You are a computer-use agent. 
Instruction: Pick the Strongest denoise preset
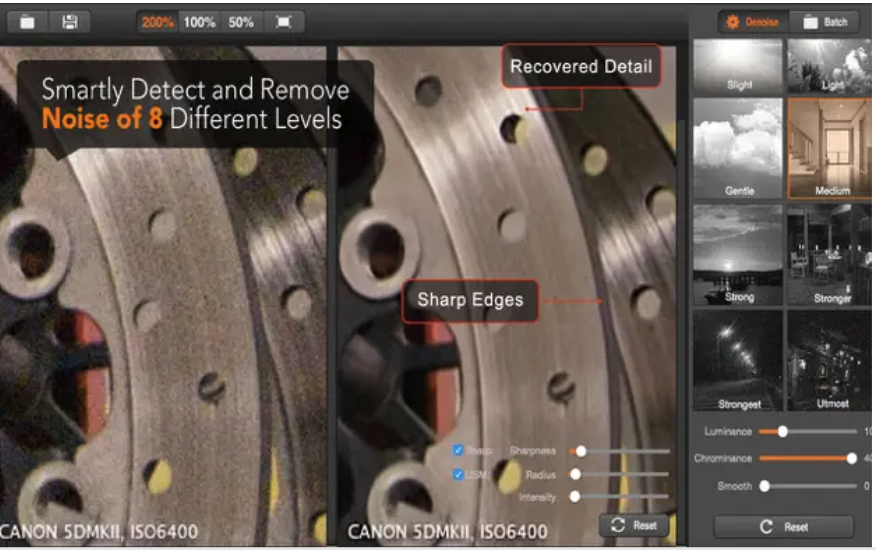click(737, 361)
